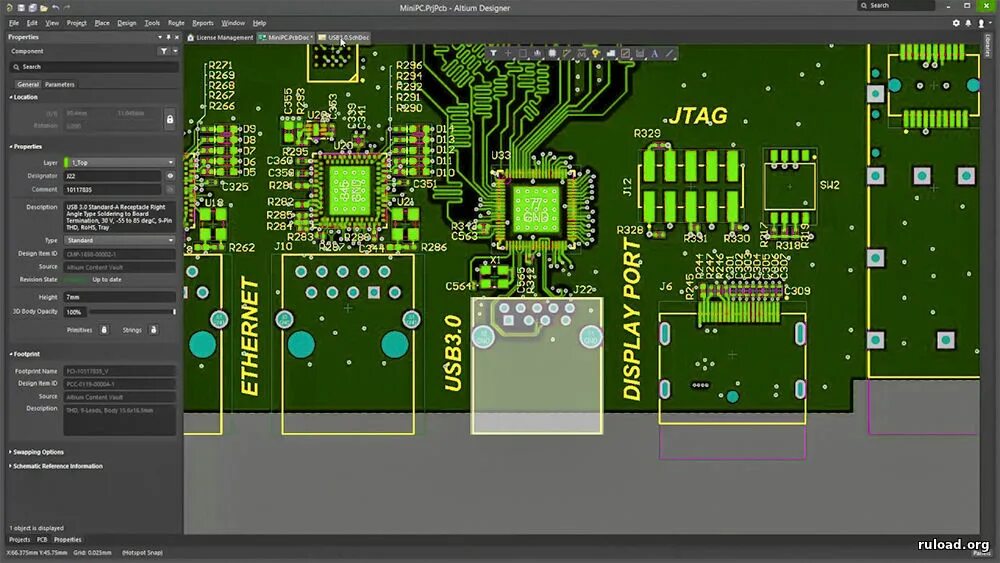Click the Designator field containing J22
This screenshot has width=1000, height=563.
pyautogui.click(x=112, y=176)
